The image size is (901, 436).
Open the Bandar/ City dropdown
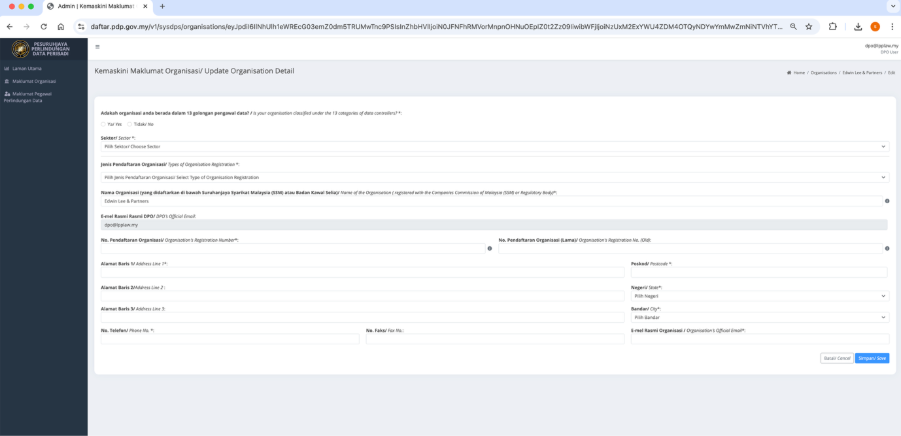tap(759, 318)
